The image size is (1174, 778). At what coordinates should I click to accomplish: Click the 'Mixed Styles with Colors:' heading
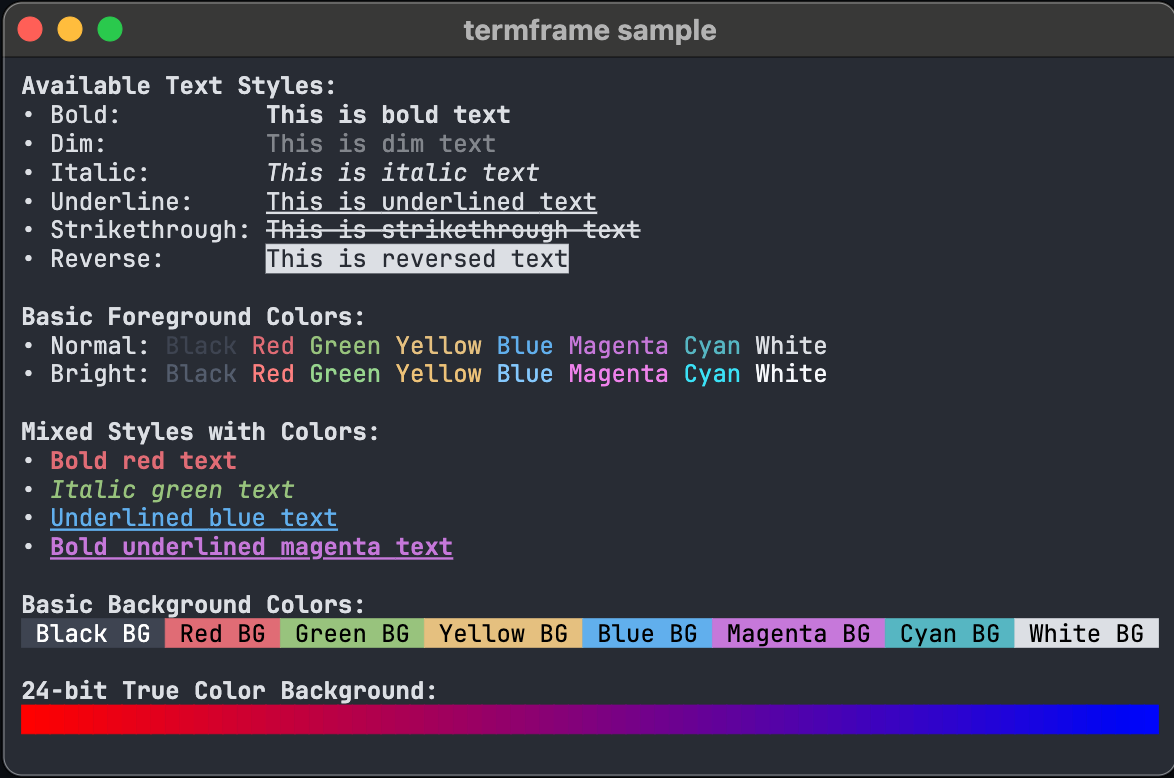pyautogui.click(x=201, y=432)
